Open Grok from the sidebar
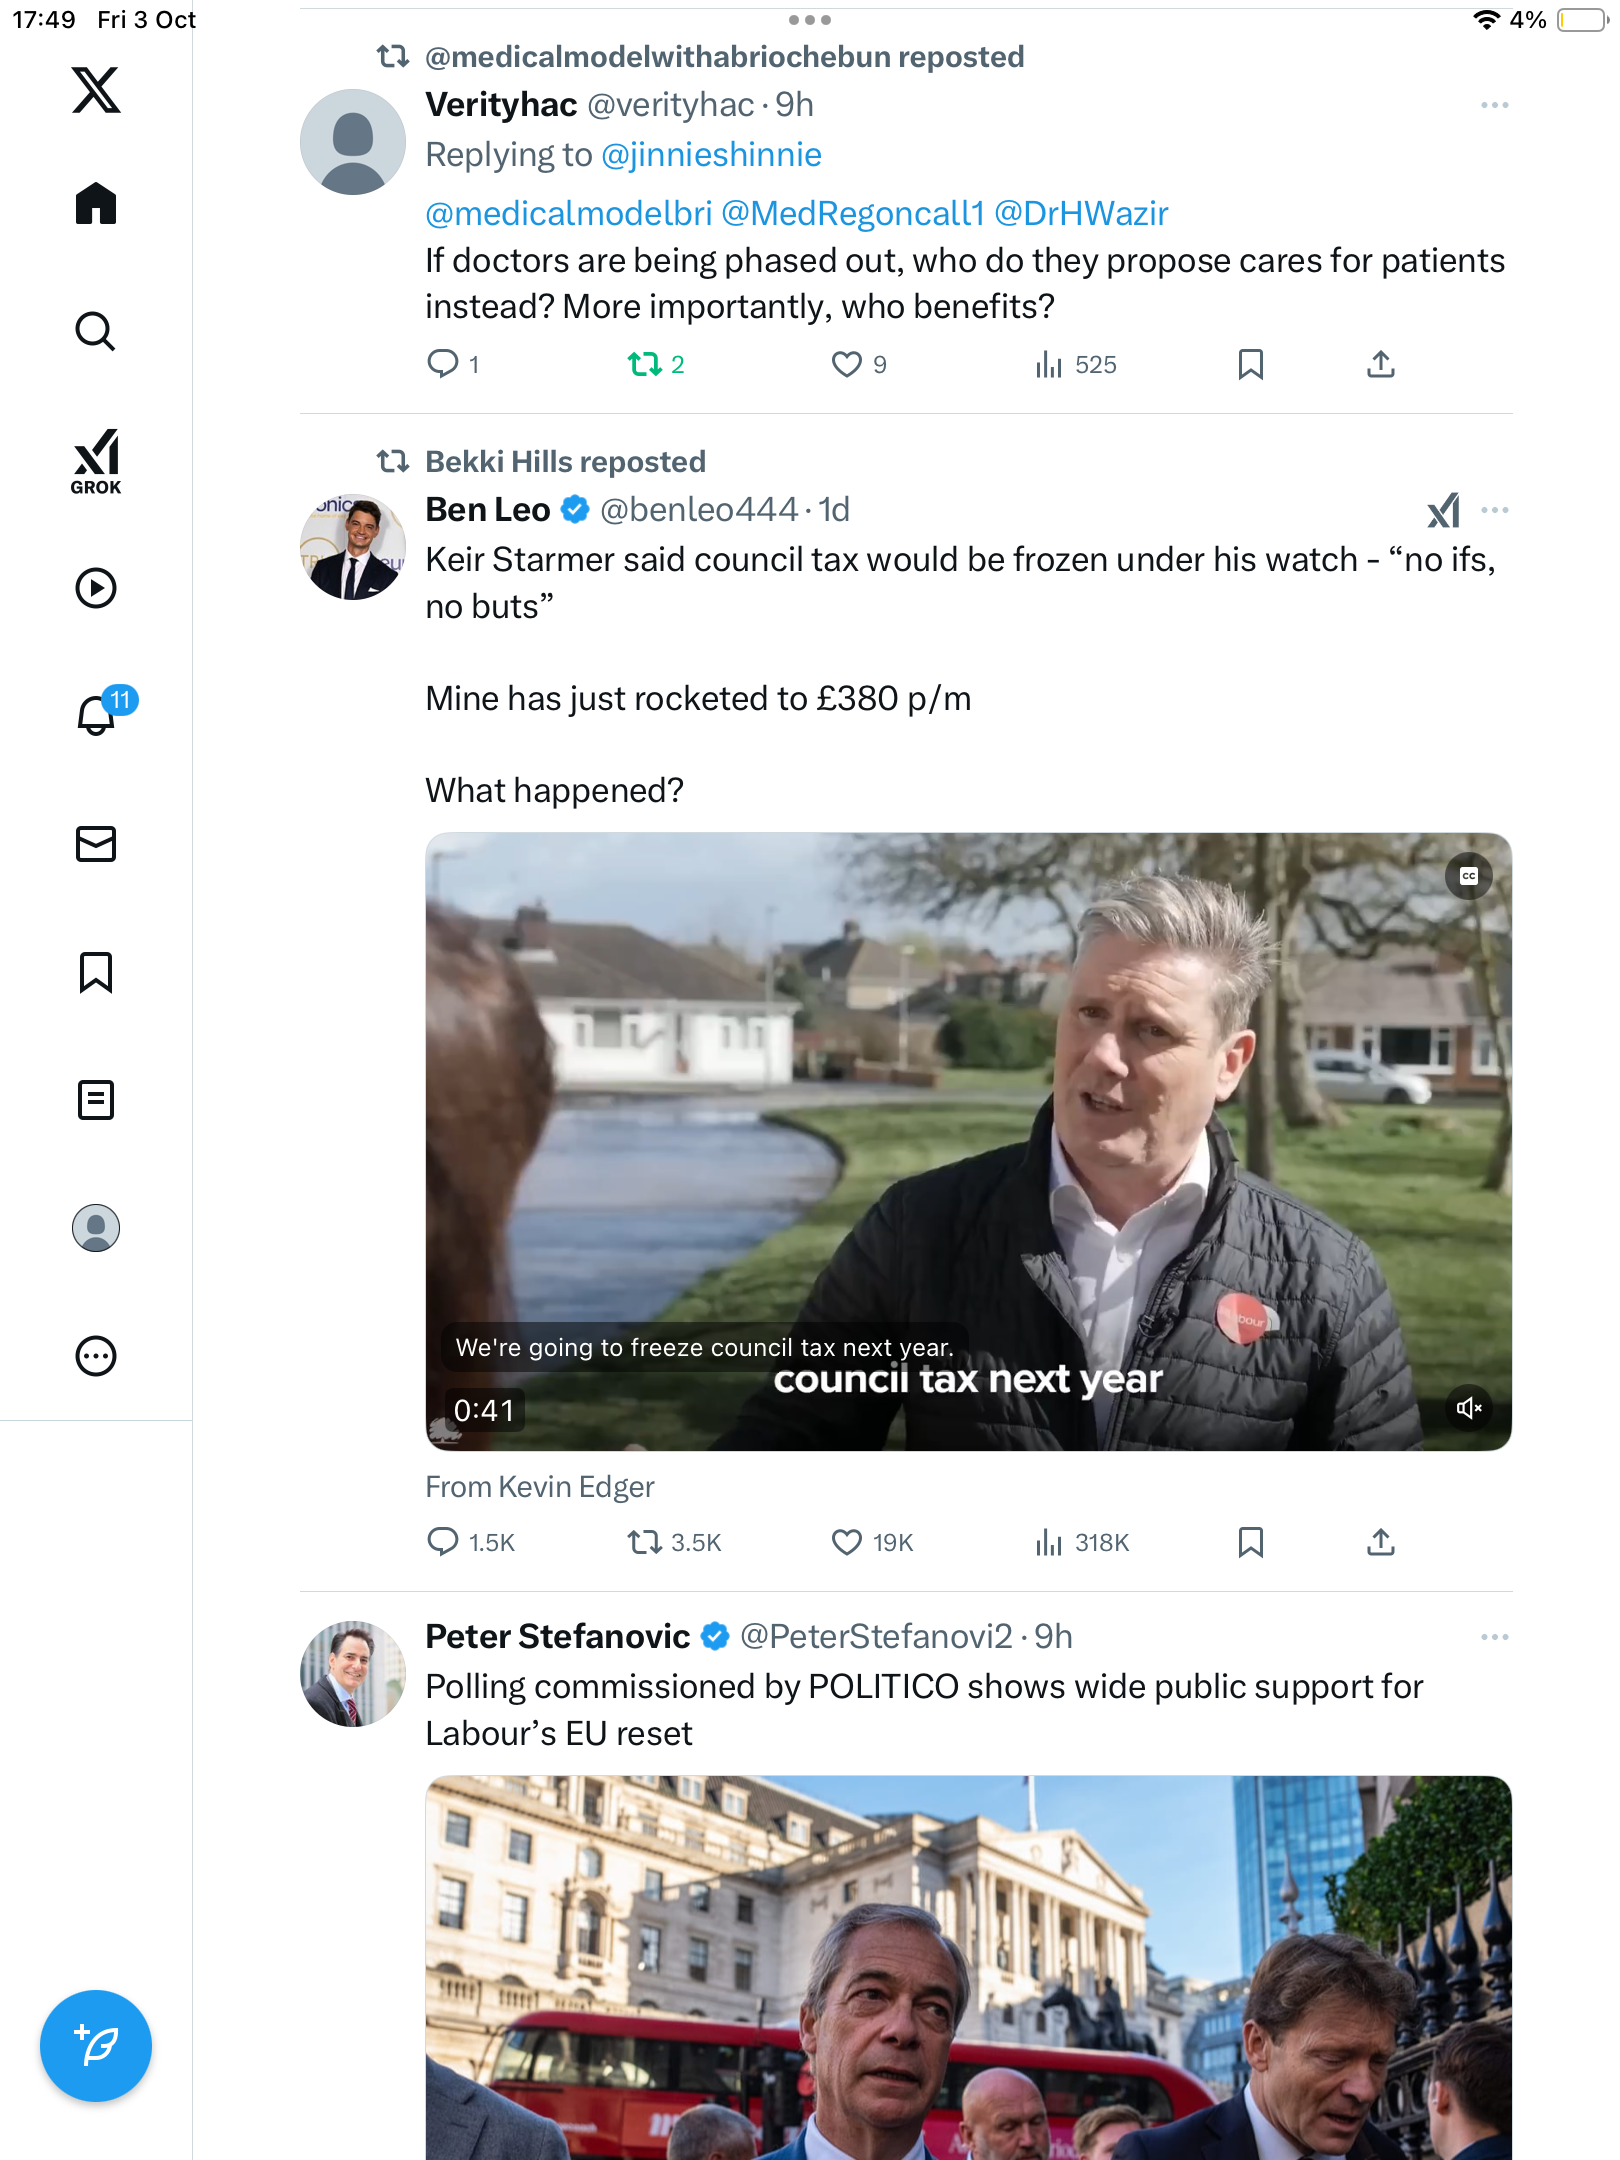Image resolution: width=1620 pixels, height=2160 pixels. (96, 461)
